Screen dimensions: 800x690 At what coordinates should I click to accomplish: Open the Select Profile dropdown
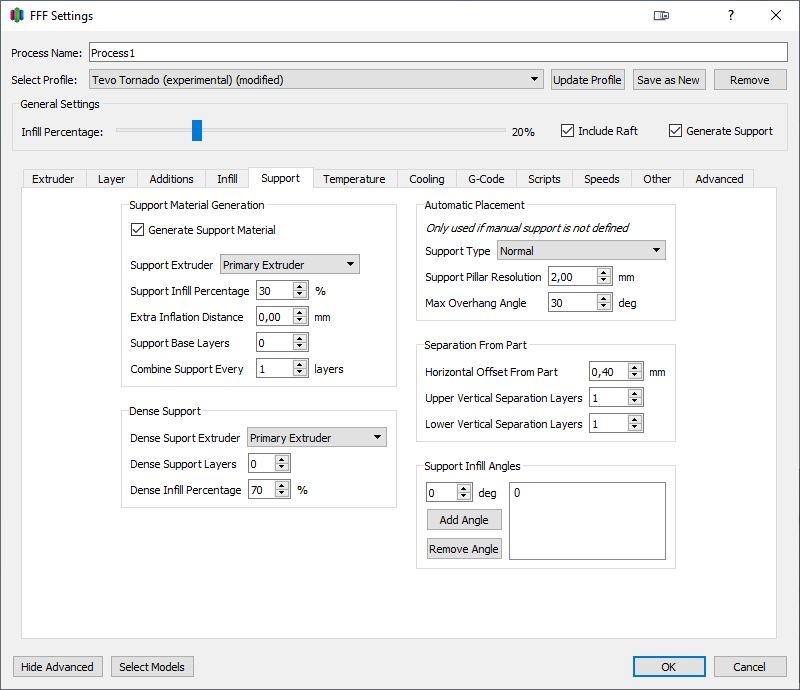click(x=316, y=80)
